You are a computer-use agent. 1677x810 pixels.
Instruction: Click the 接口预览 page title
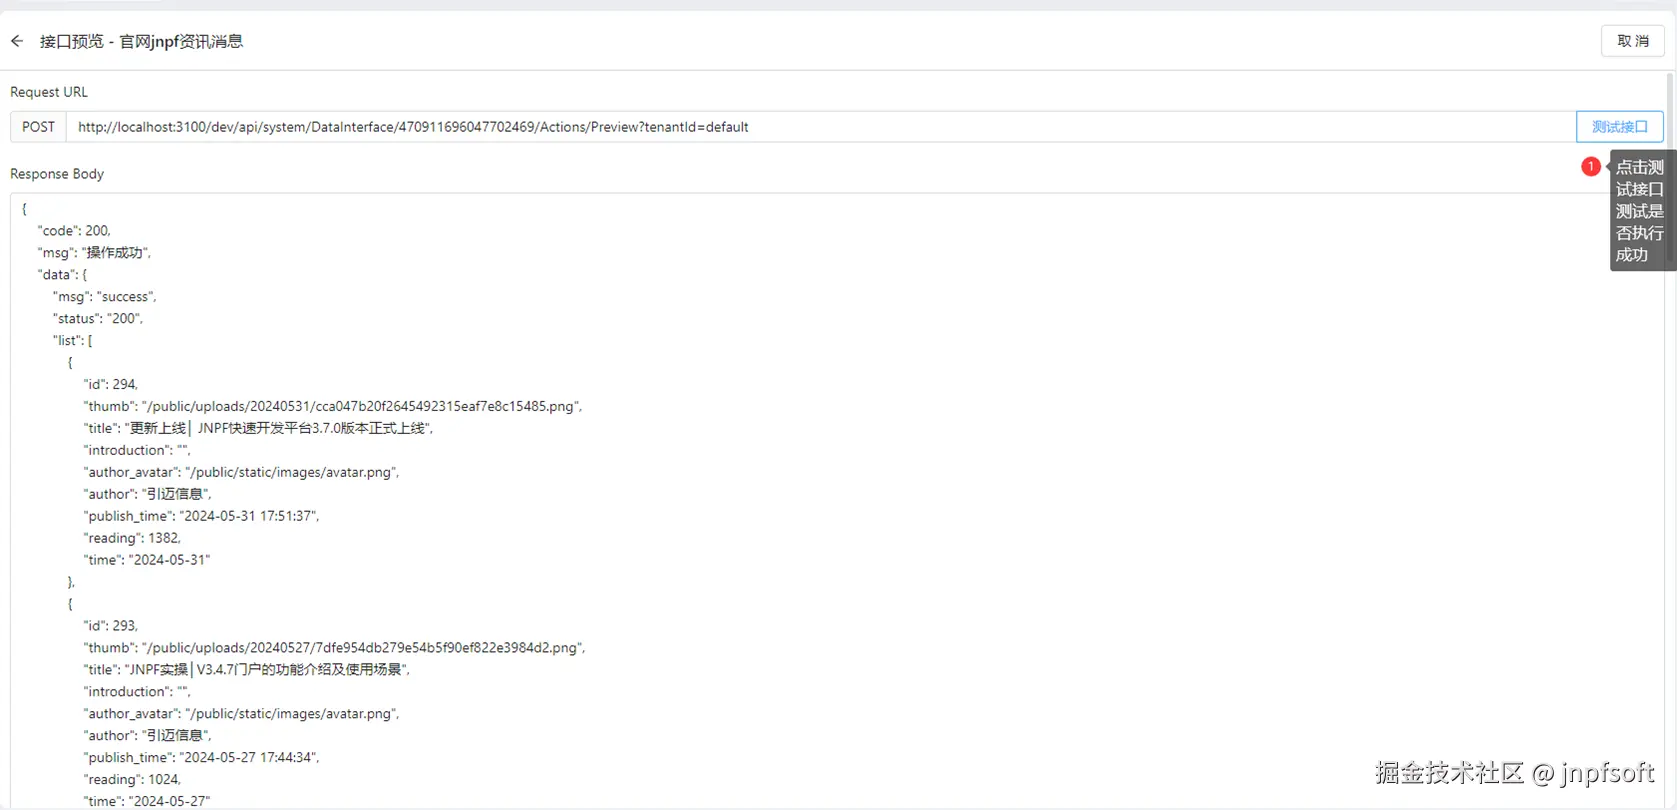pos(141,41)
